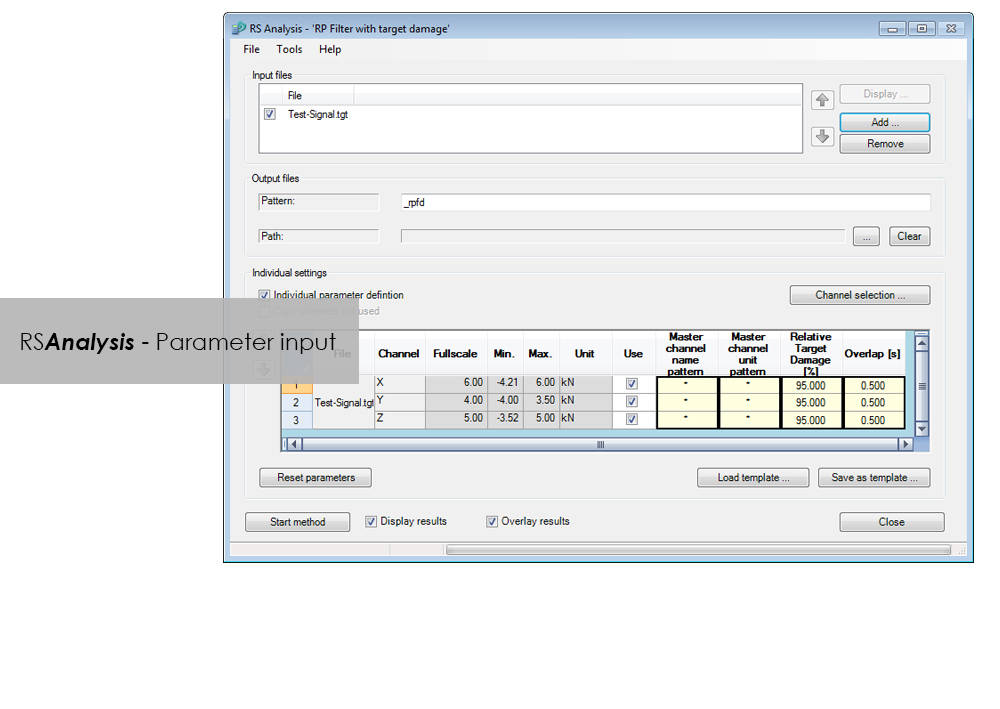The width and height of the screenshot is (1000, 709).
Task: Click the RS Analysis title bar app icon
Action: [238, 29]
